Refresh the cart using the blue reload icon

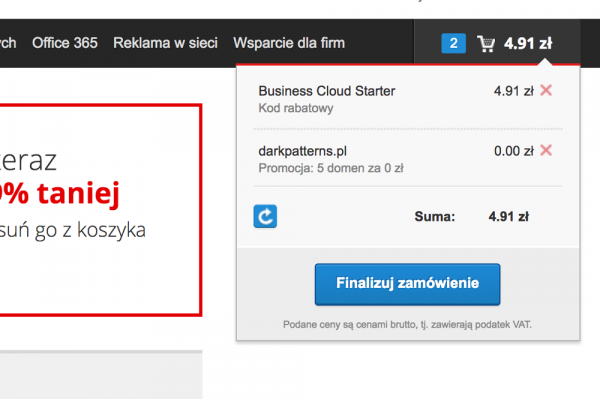265,217
